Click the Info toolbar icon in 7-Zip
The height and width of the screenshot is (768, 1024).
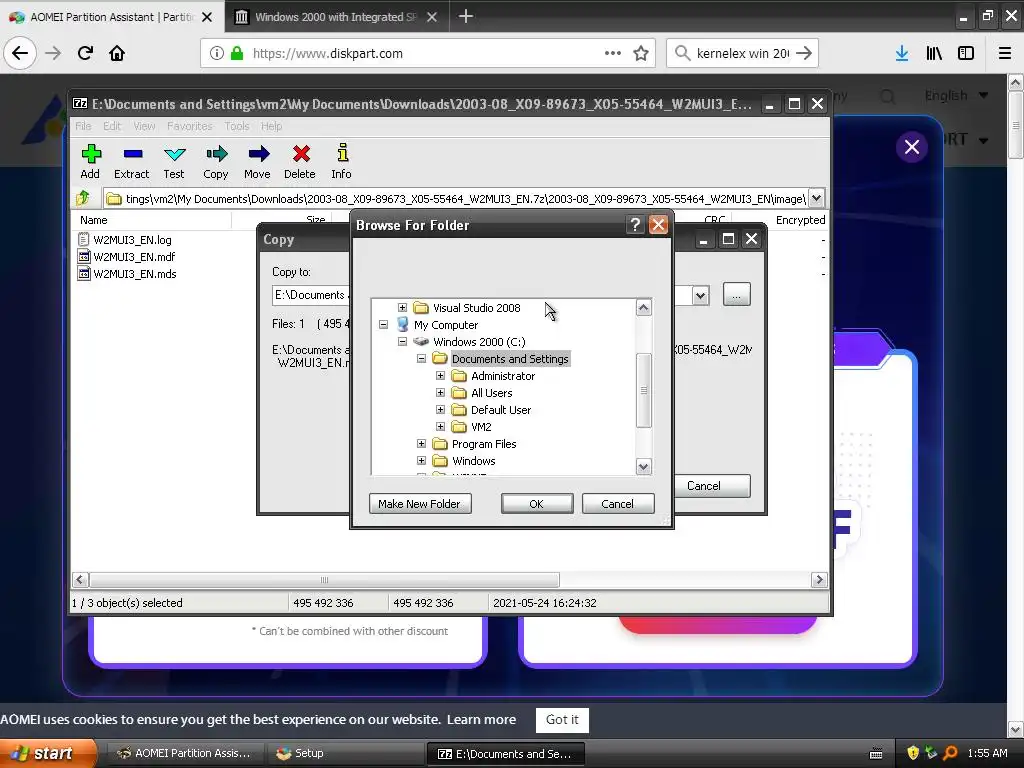pos(342,153)
